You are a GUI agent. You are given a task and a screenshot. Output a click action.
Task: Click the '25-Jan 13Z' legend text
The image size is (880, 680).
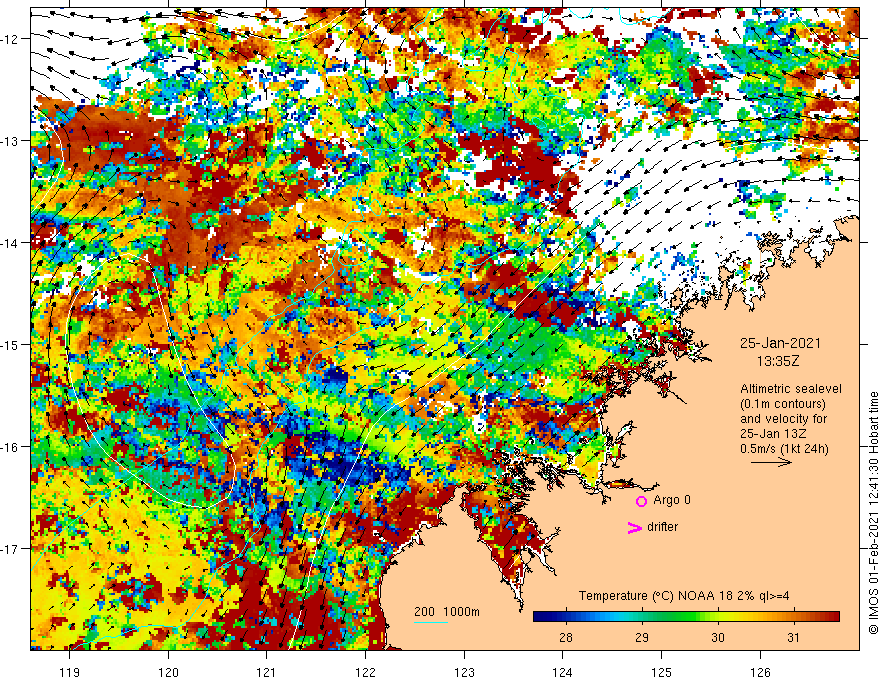774,434
